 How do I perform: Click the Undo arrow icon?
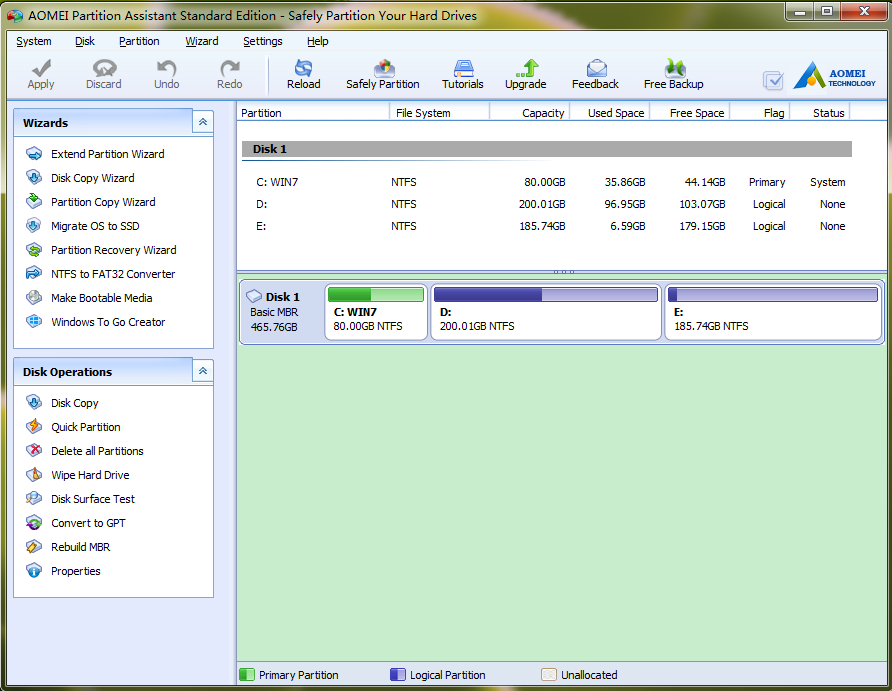point(166,68)
